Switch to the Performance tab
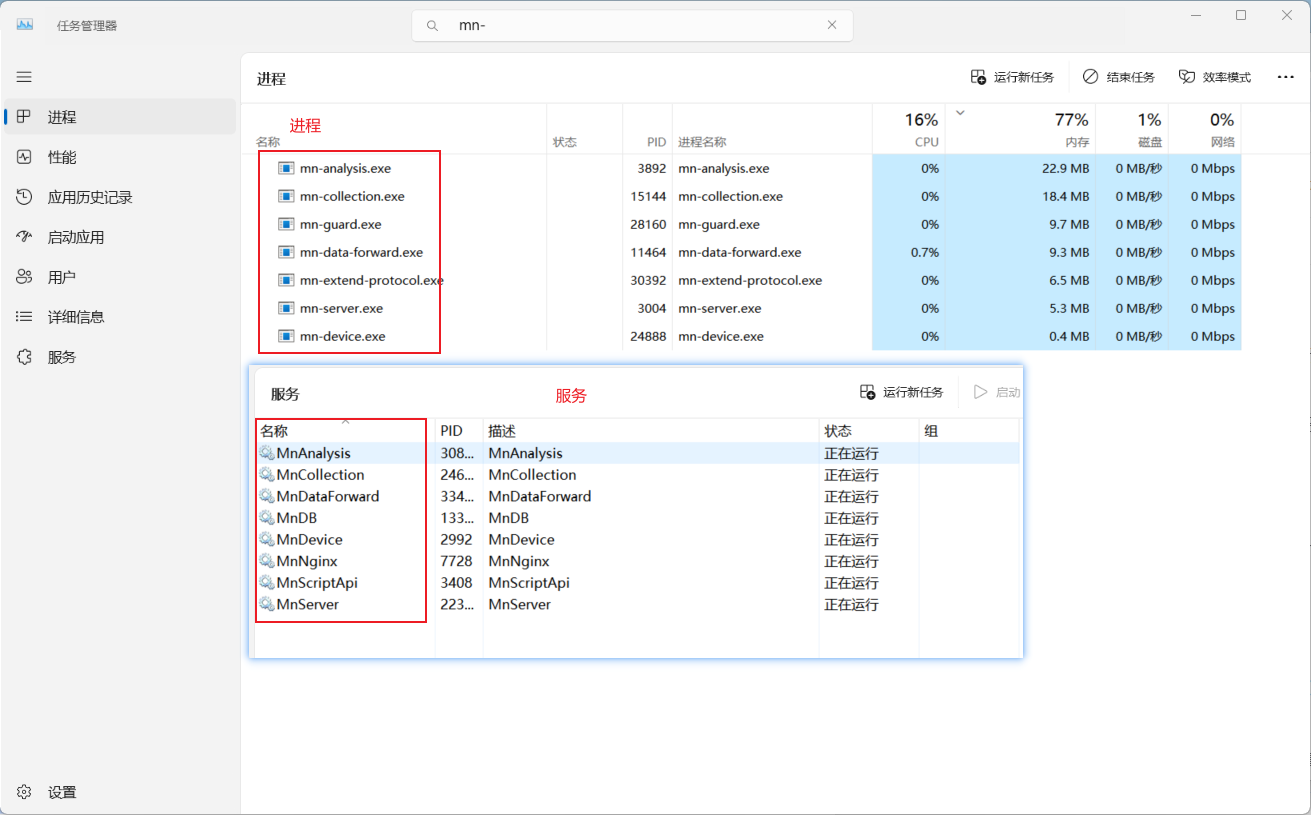The height and width of the screenshot is (815, 1311). tap(61, 157)
